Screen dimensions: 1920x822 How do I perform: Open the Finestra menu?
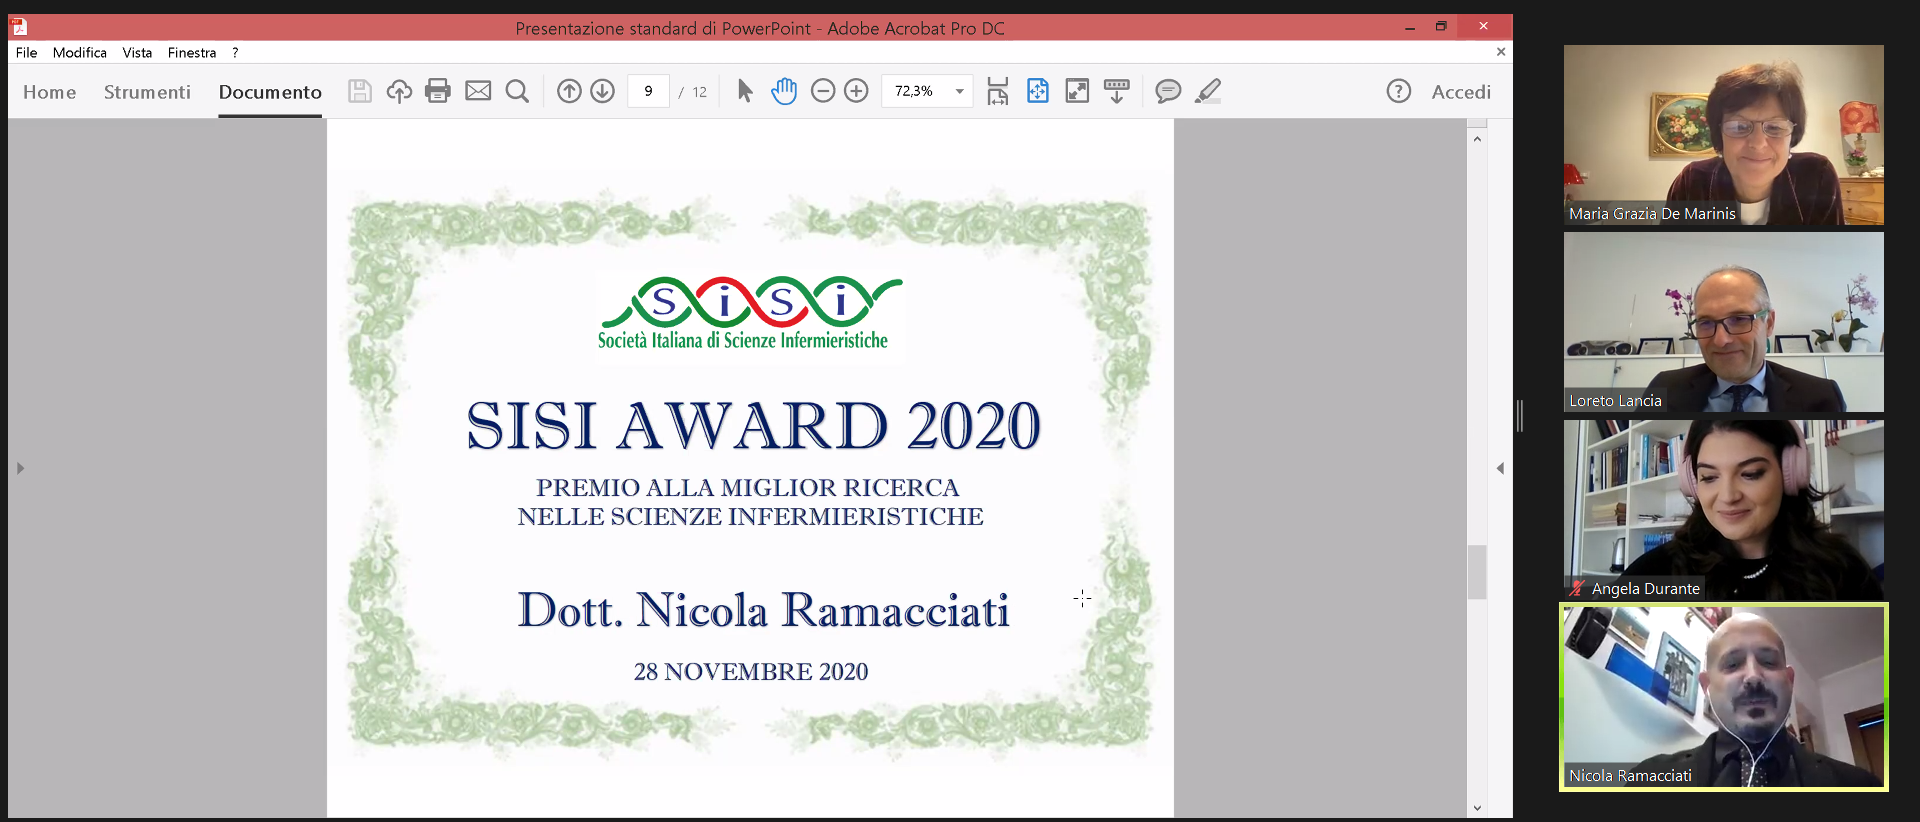[192, 53]
